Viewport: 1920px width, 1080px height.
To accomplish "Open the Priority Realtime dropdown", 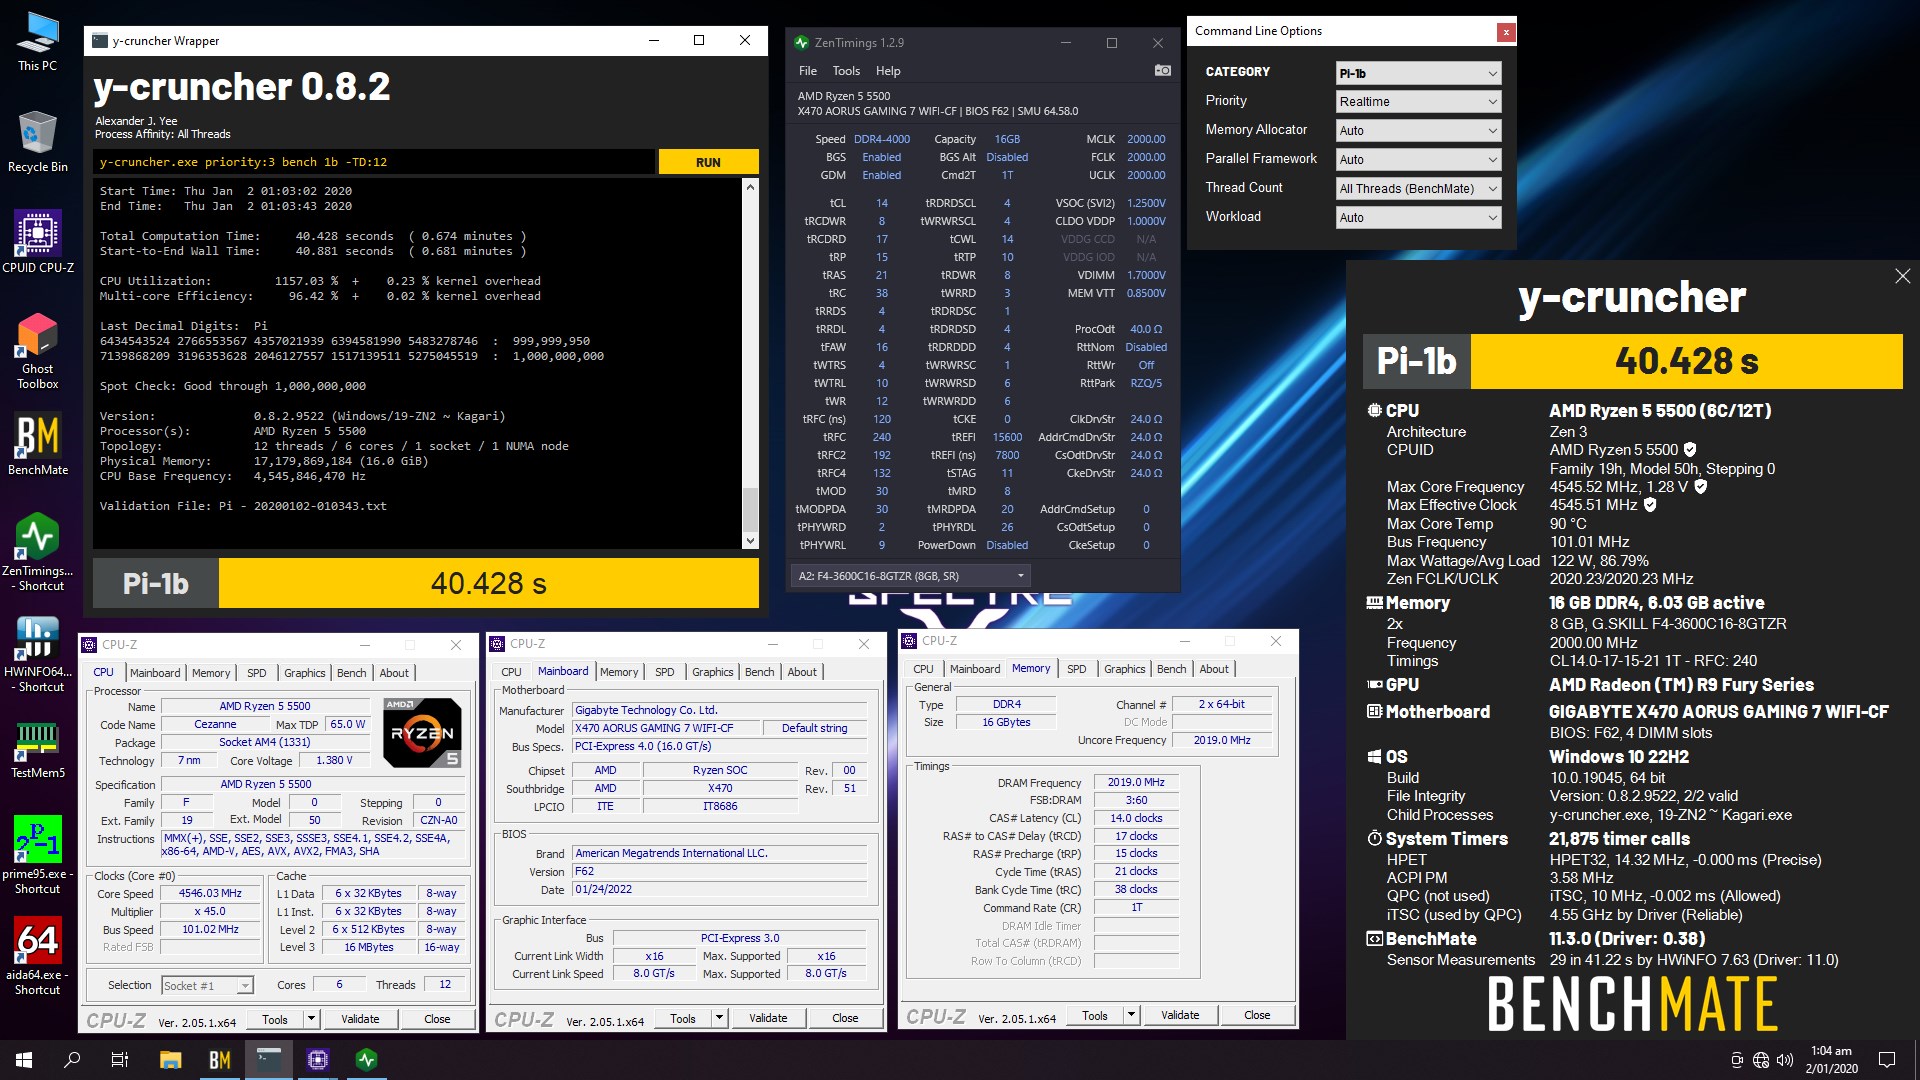I will tap(1418, 102).
